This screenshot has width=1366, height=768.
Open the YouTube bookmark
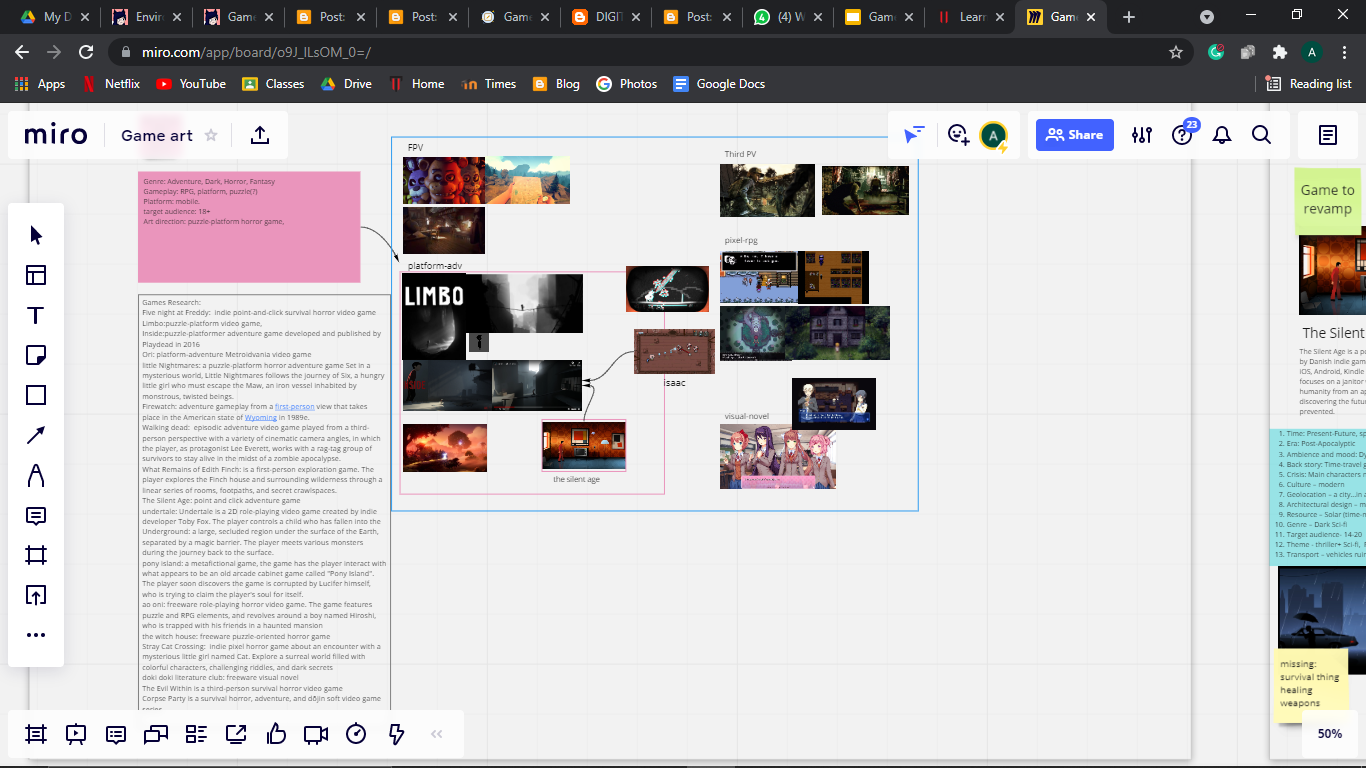191,84
